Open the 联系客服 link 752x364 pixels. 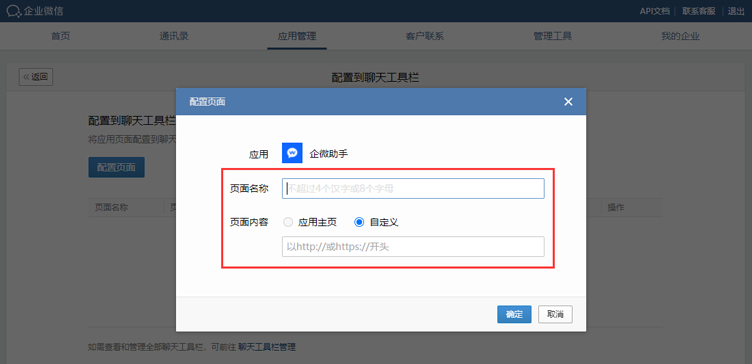point(699,11)
